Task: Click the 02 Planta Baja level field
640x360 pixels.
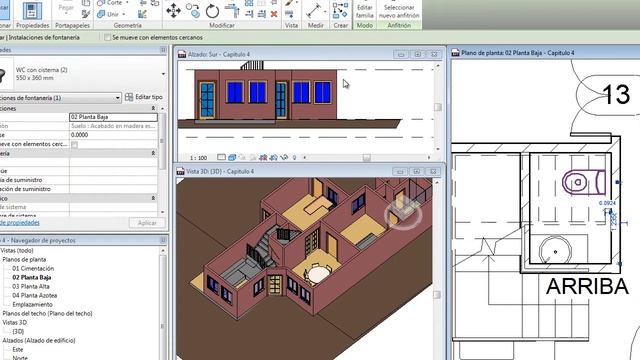Action: click(x=113, y=117)
